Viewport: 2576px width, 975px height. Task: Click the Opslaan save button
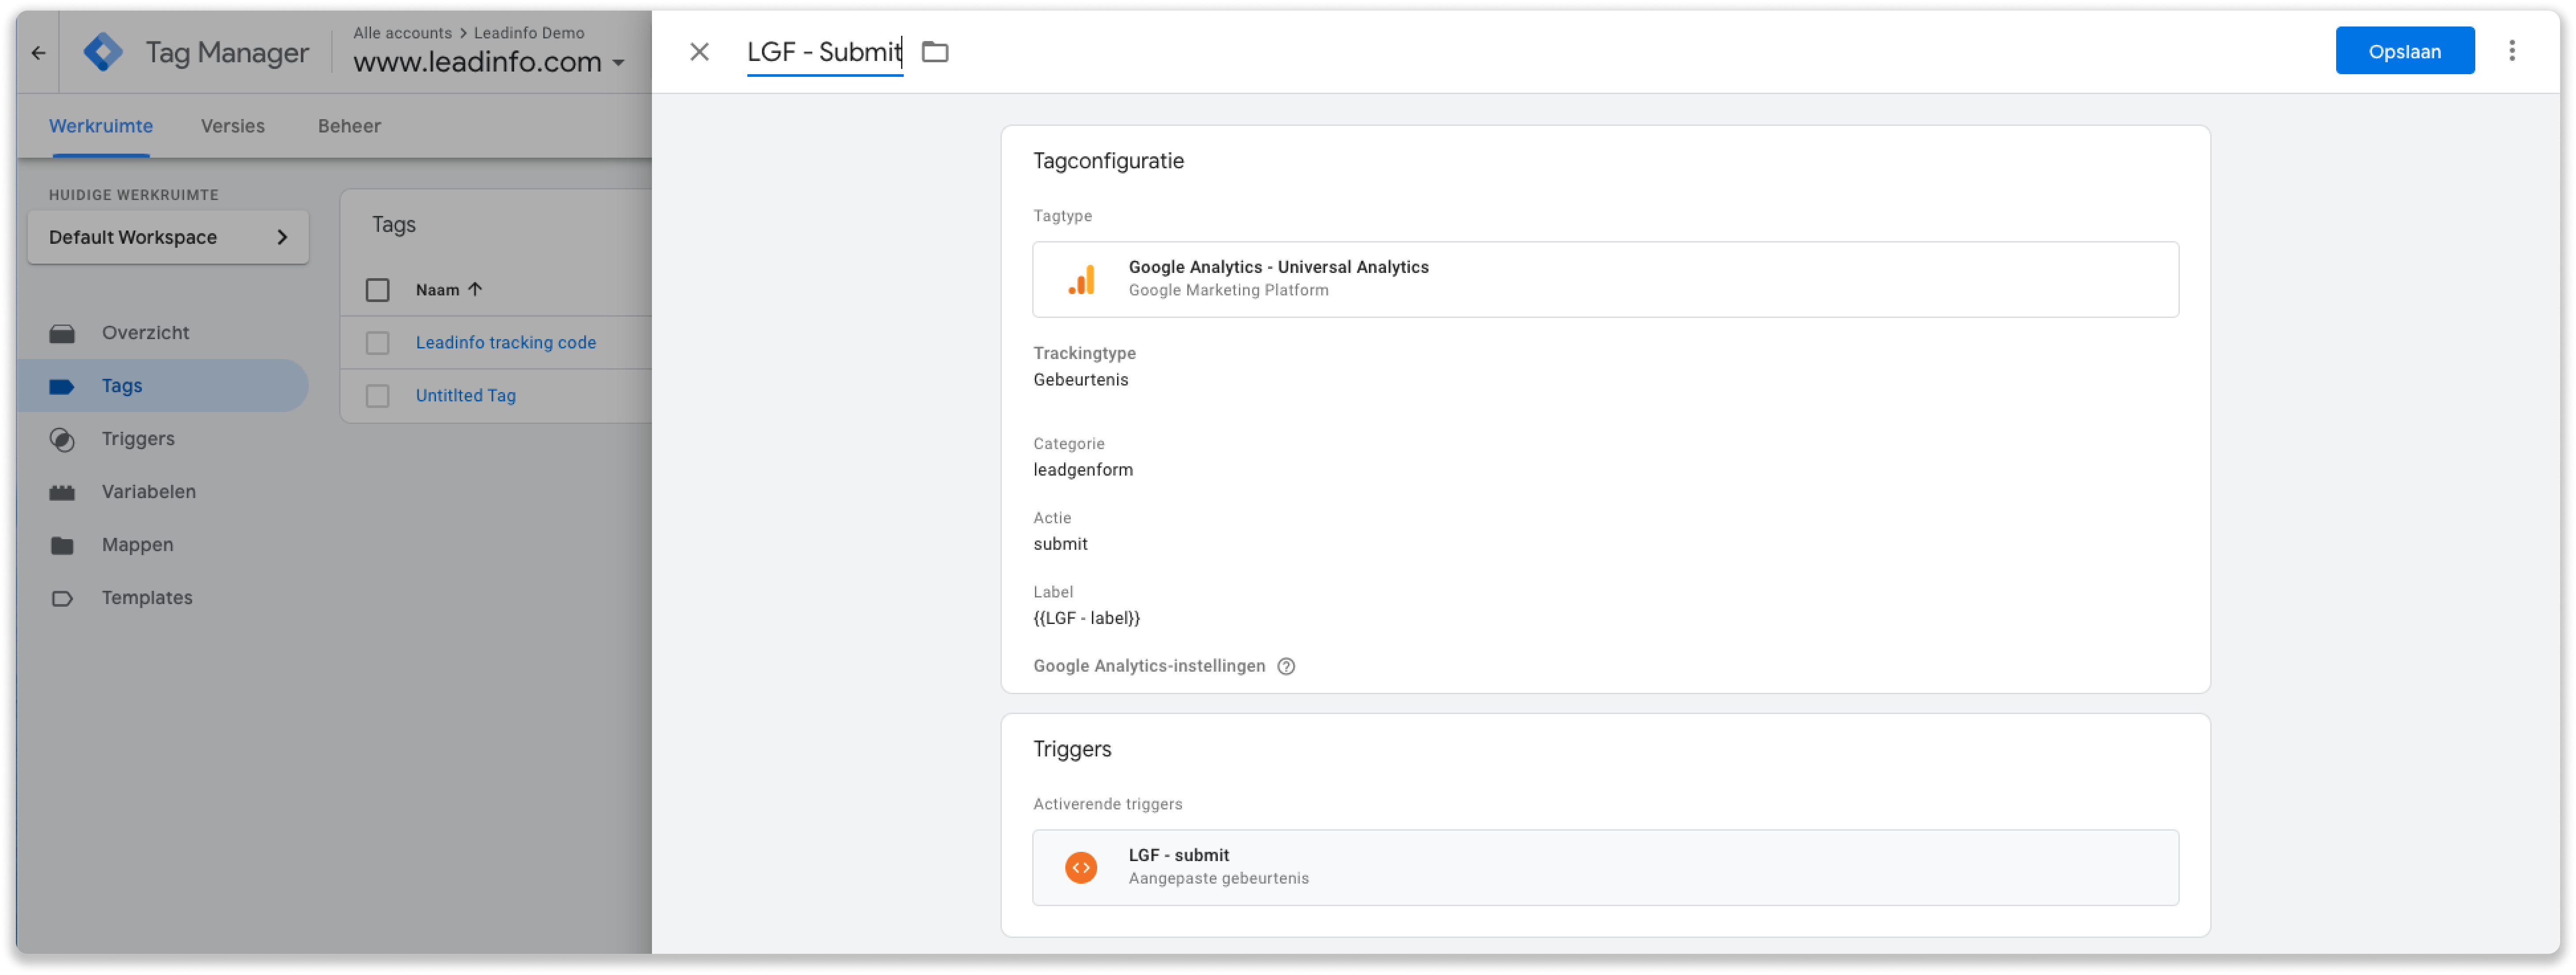tap(2404, 51)
